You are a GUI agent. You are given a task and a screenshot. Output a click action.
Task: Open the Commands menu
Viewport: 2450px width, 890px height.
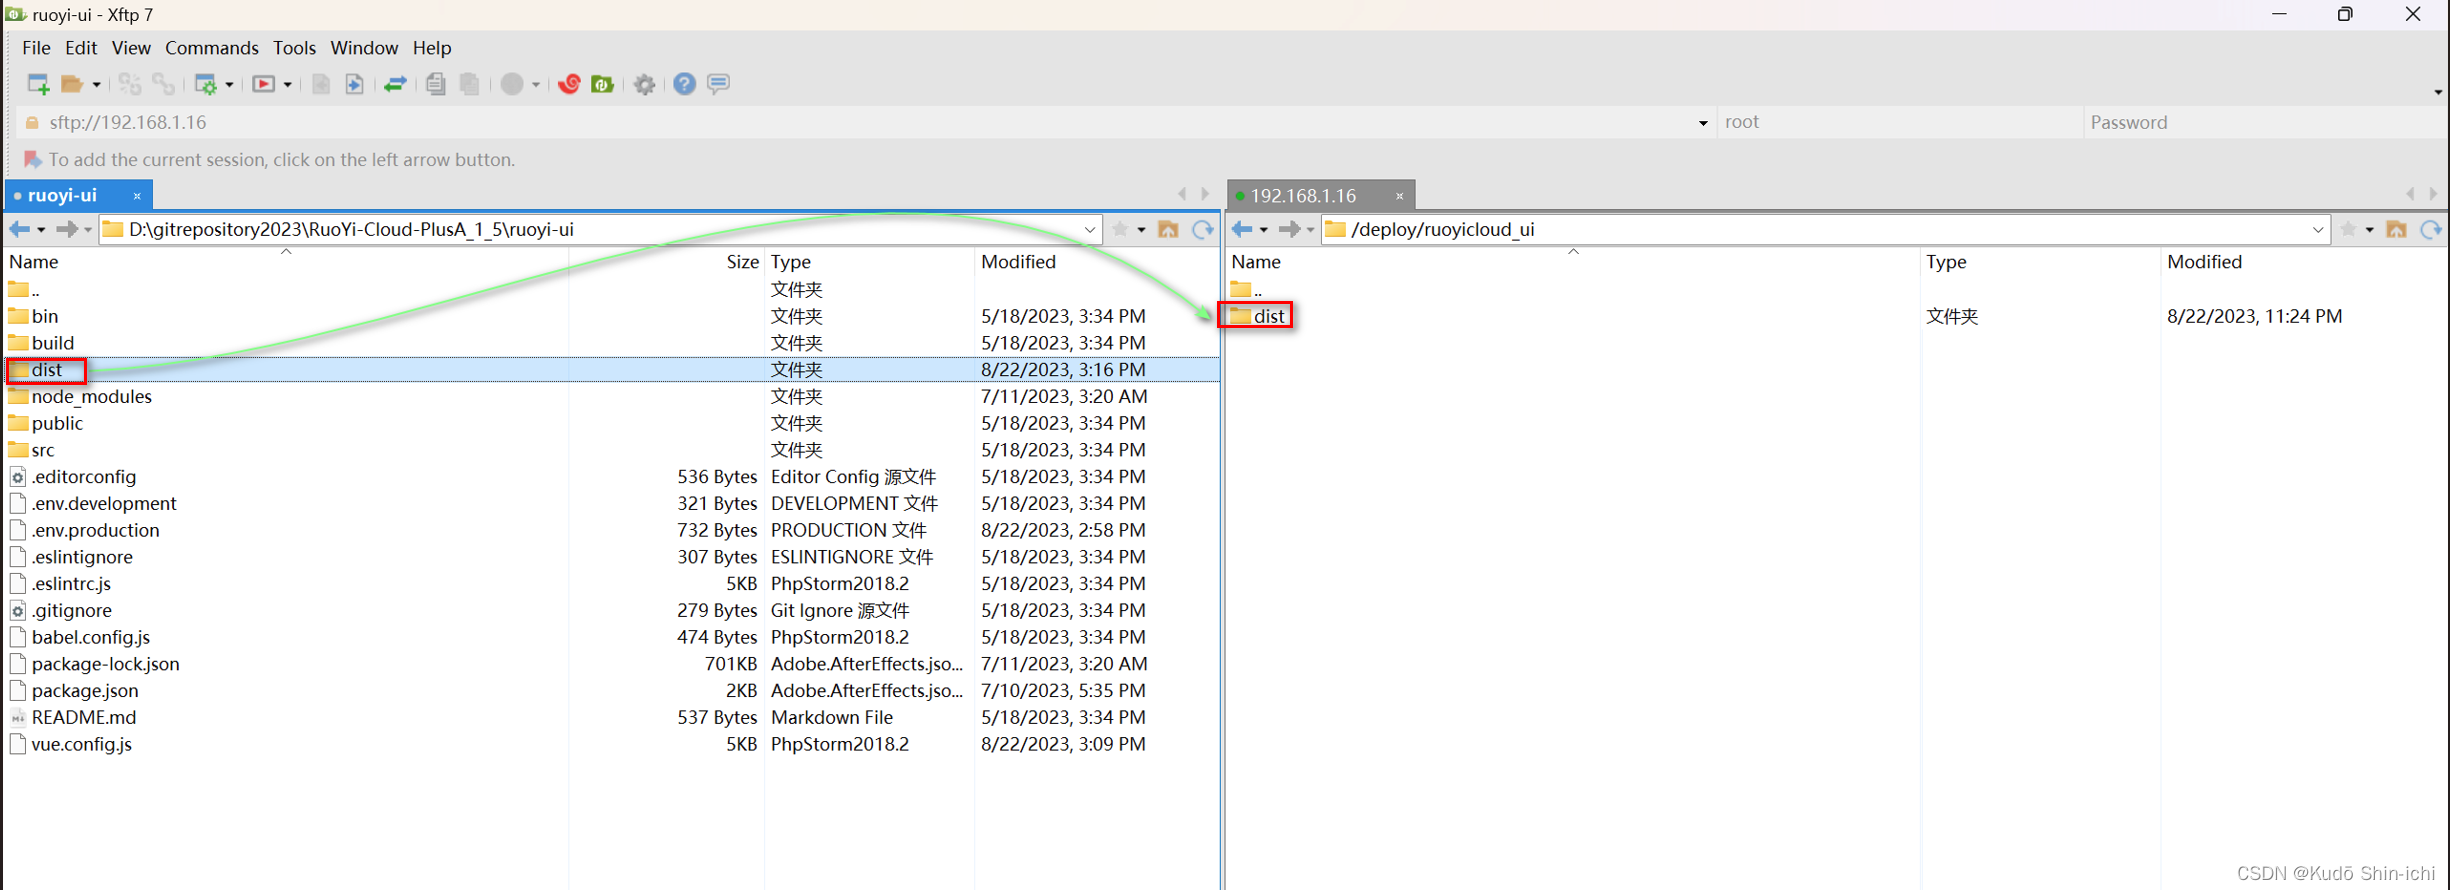211,48
